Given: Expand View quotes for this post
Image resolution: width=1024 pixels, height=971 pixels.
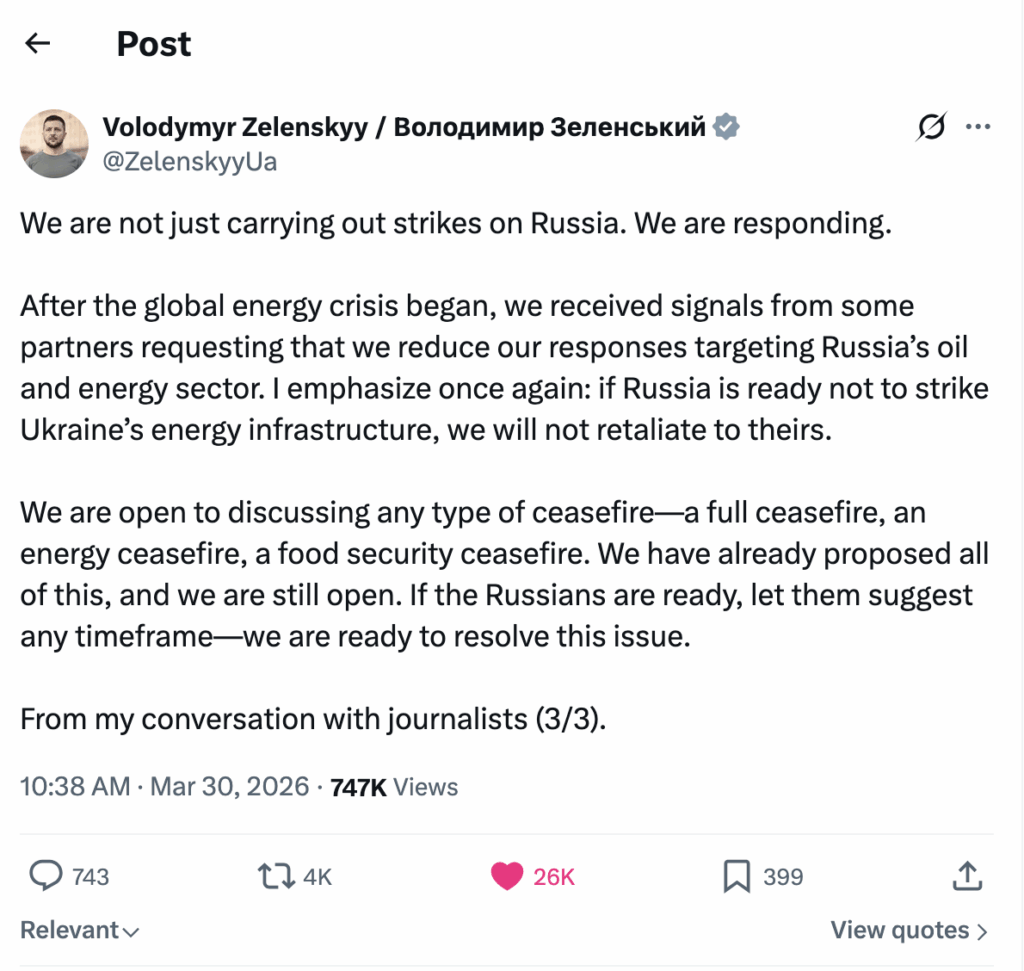Looking at the screenshot, I should pos(908,930).
